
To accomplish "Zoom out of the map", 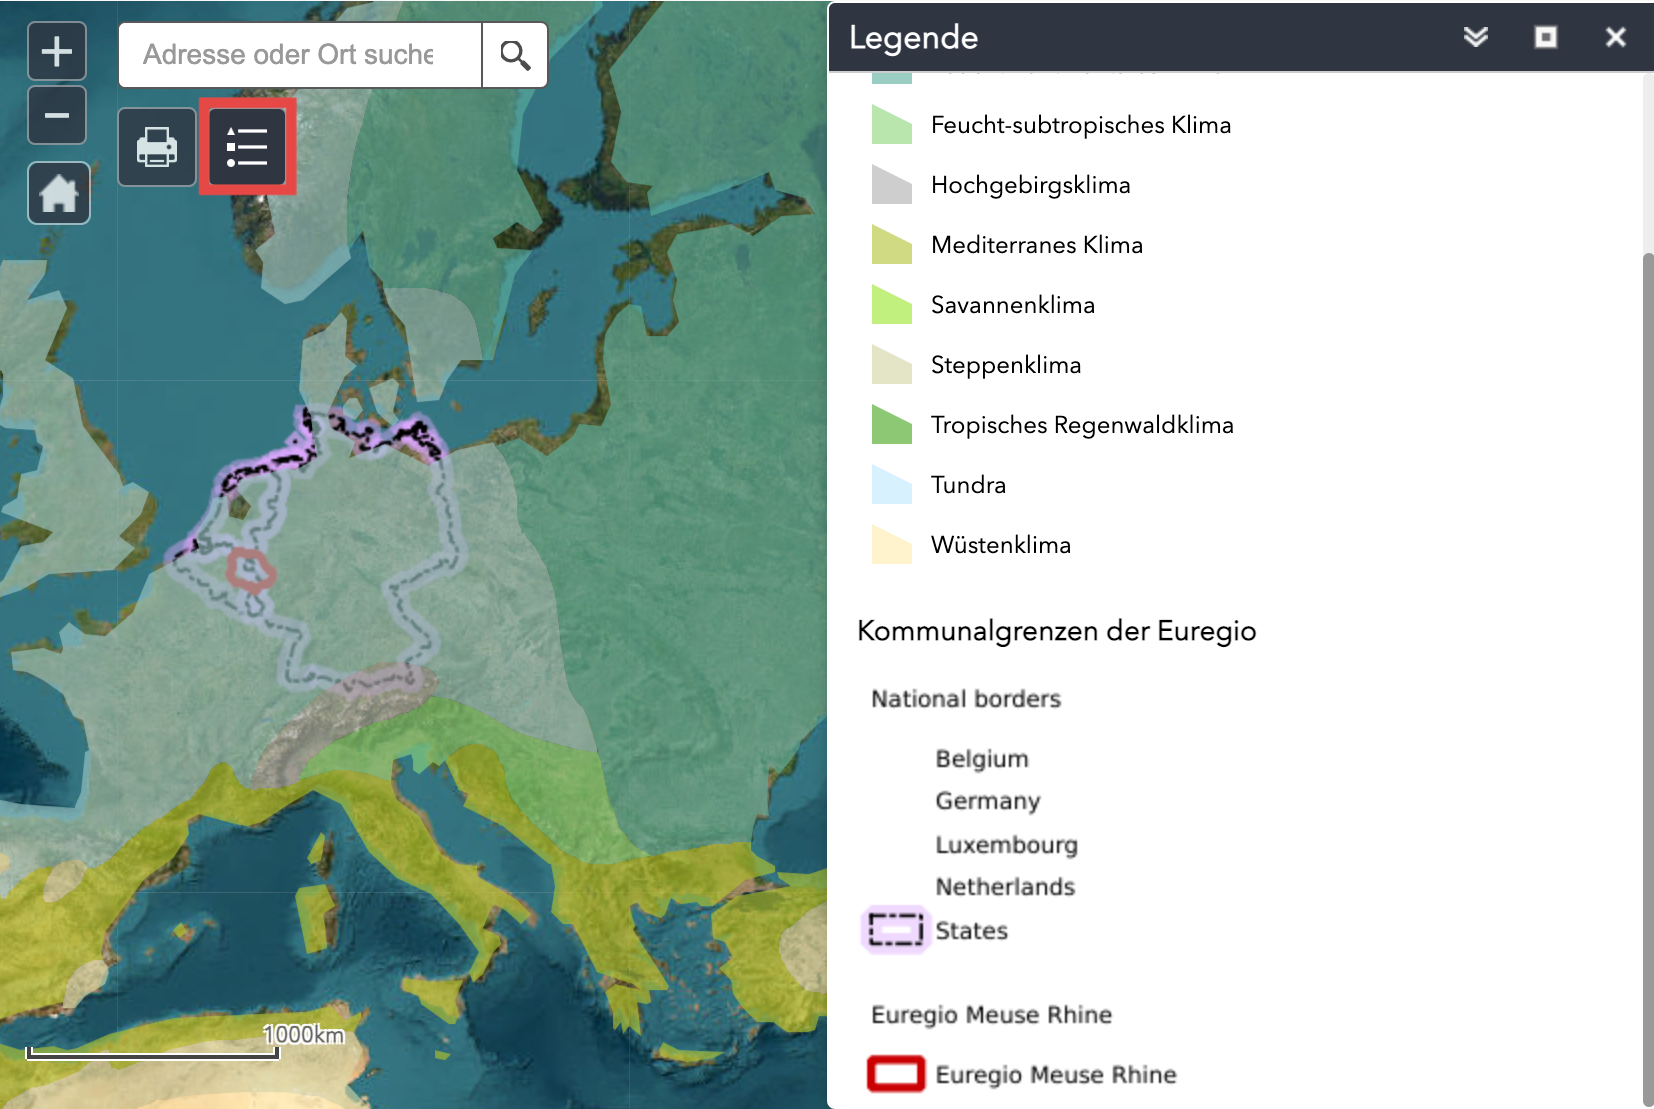I will click(x=57, y=116).
